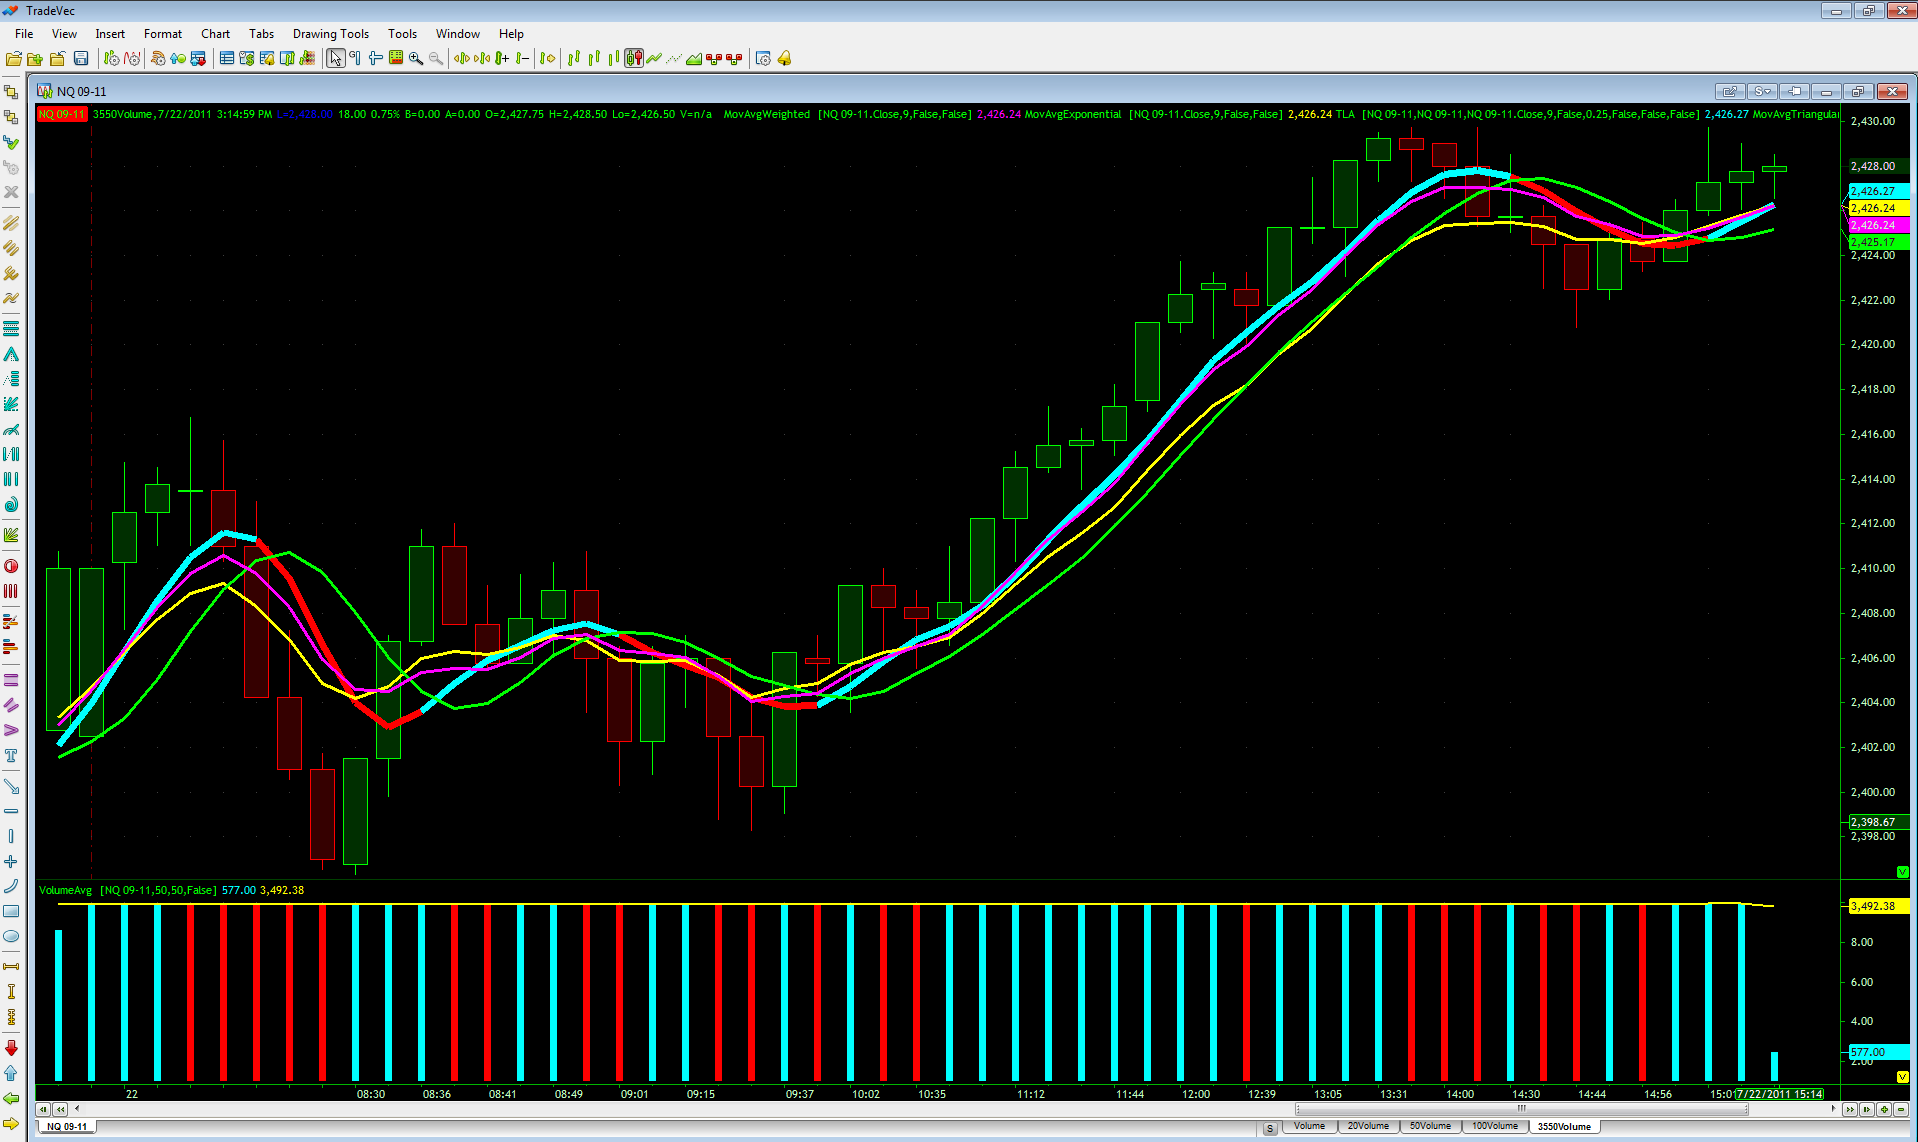
Task: Click the red NQ 09-11 symbol label
Action: click(62, 114)
